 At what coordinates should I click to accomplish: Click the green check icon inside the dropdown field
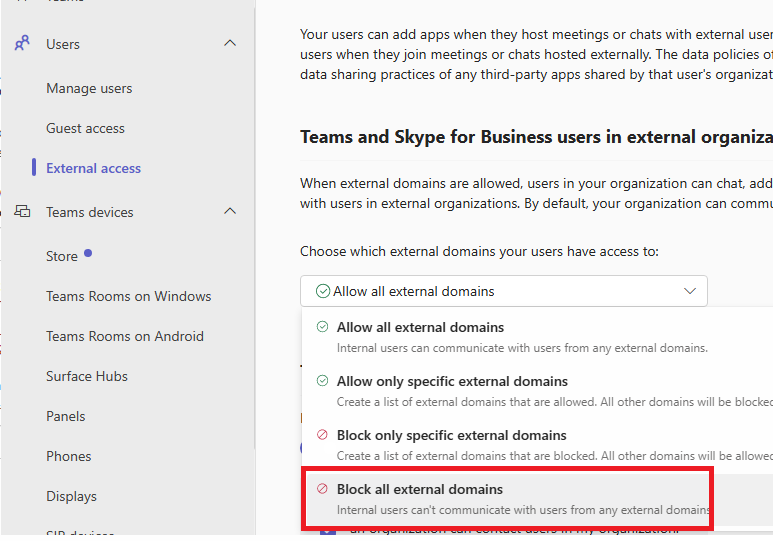tap(322, 291)
